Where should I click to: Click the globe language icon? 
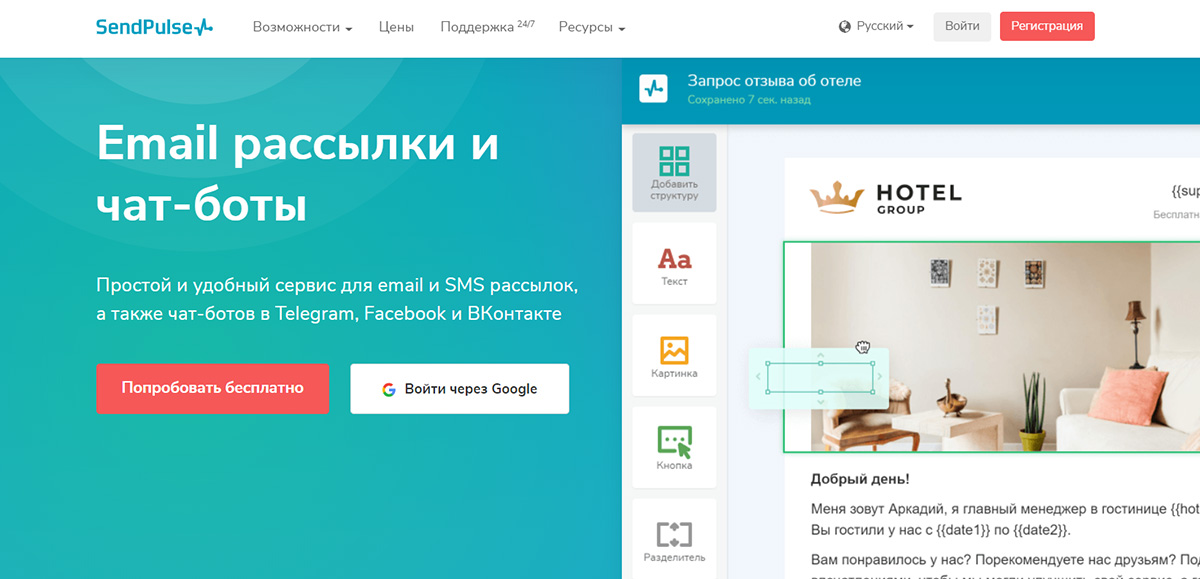pos(845,27)
